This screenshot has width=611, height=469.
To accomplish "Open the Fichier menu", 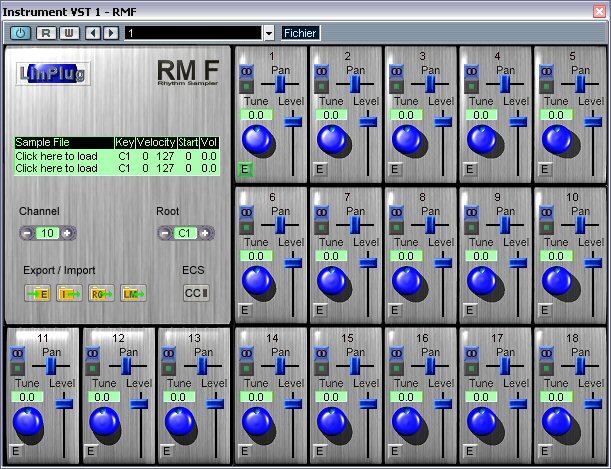I will (x=300, y=33).
